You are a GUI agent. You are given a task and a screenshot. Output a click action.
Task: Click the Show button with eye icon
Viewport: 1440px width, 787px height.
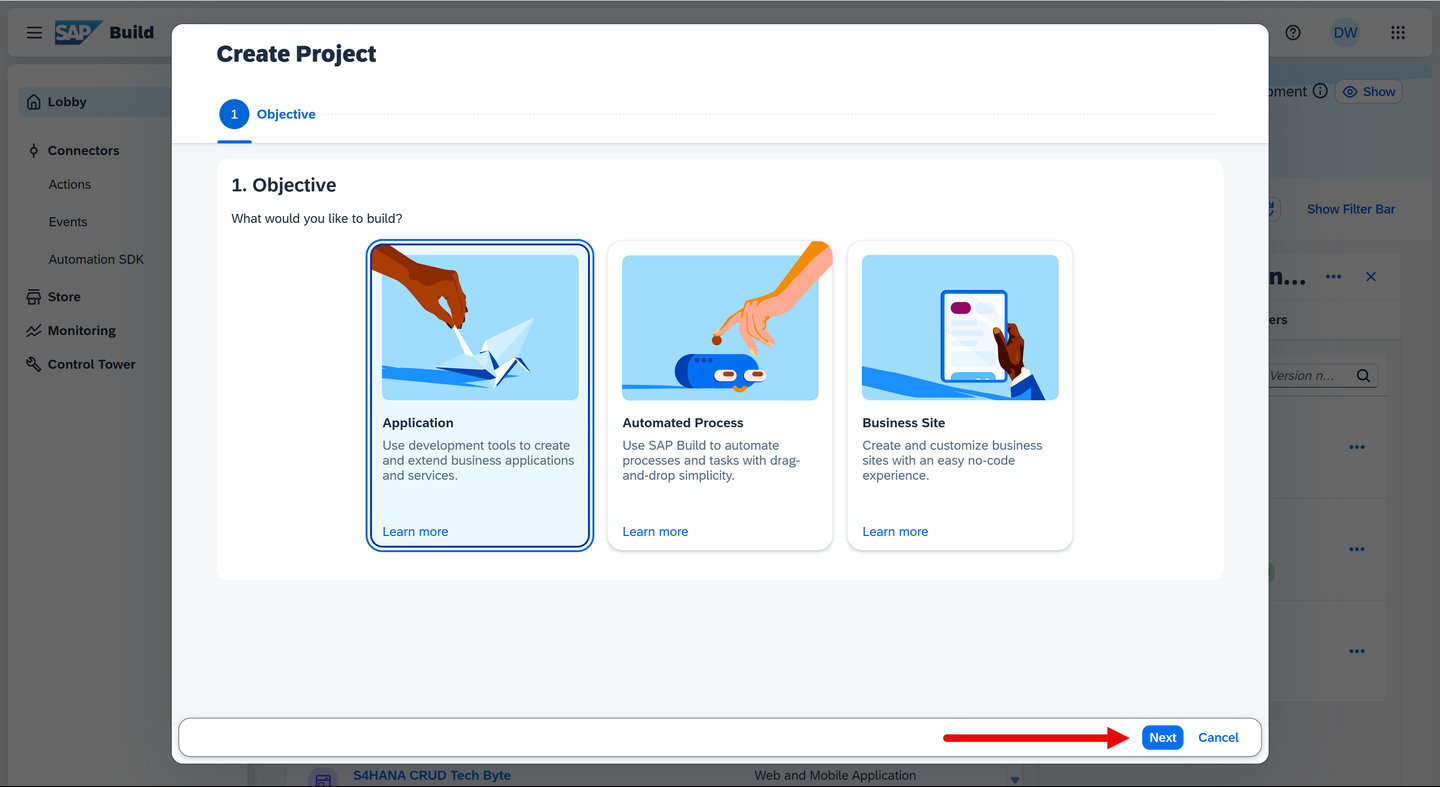click(x=1369, y=92)
